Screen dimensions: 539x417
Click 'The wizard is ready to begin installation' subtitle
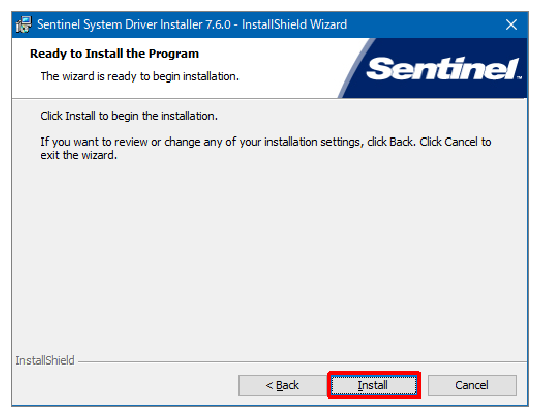[x=140, y=76]
